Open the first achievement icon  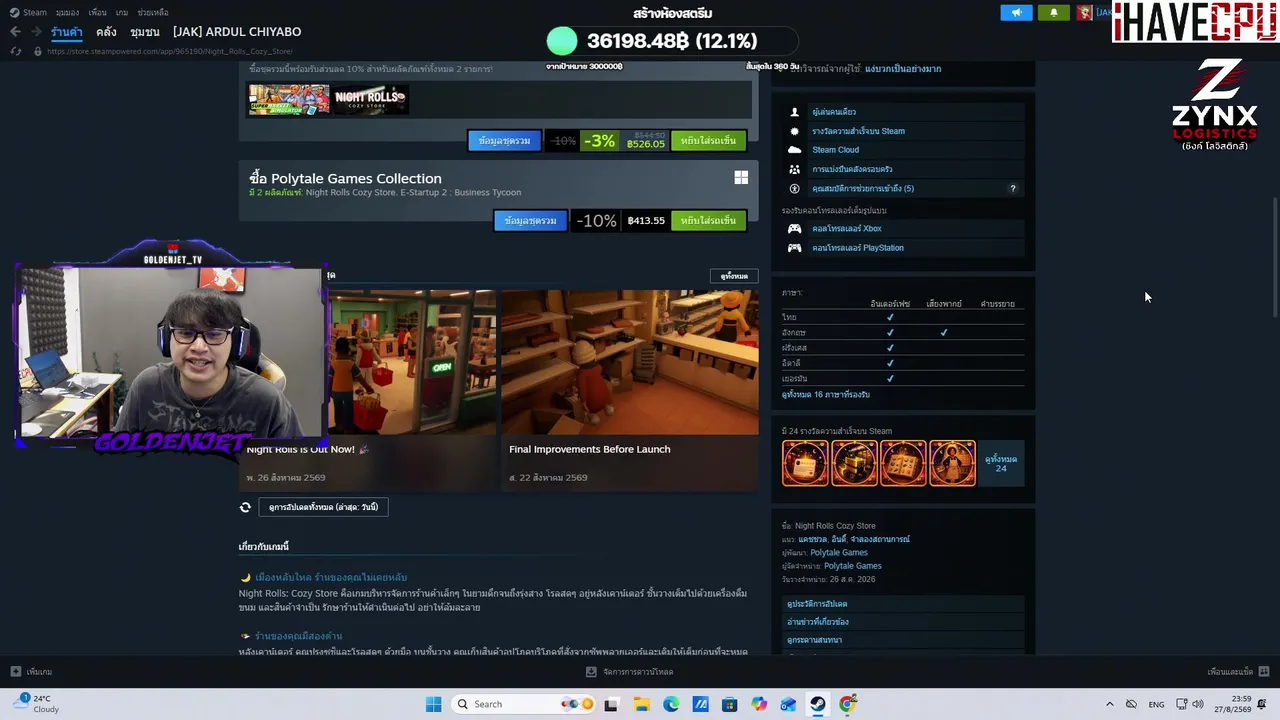[x=805, y=463]
